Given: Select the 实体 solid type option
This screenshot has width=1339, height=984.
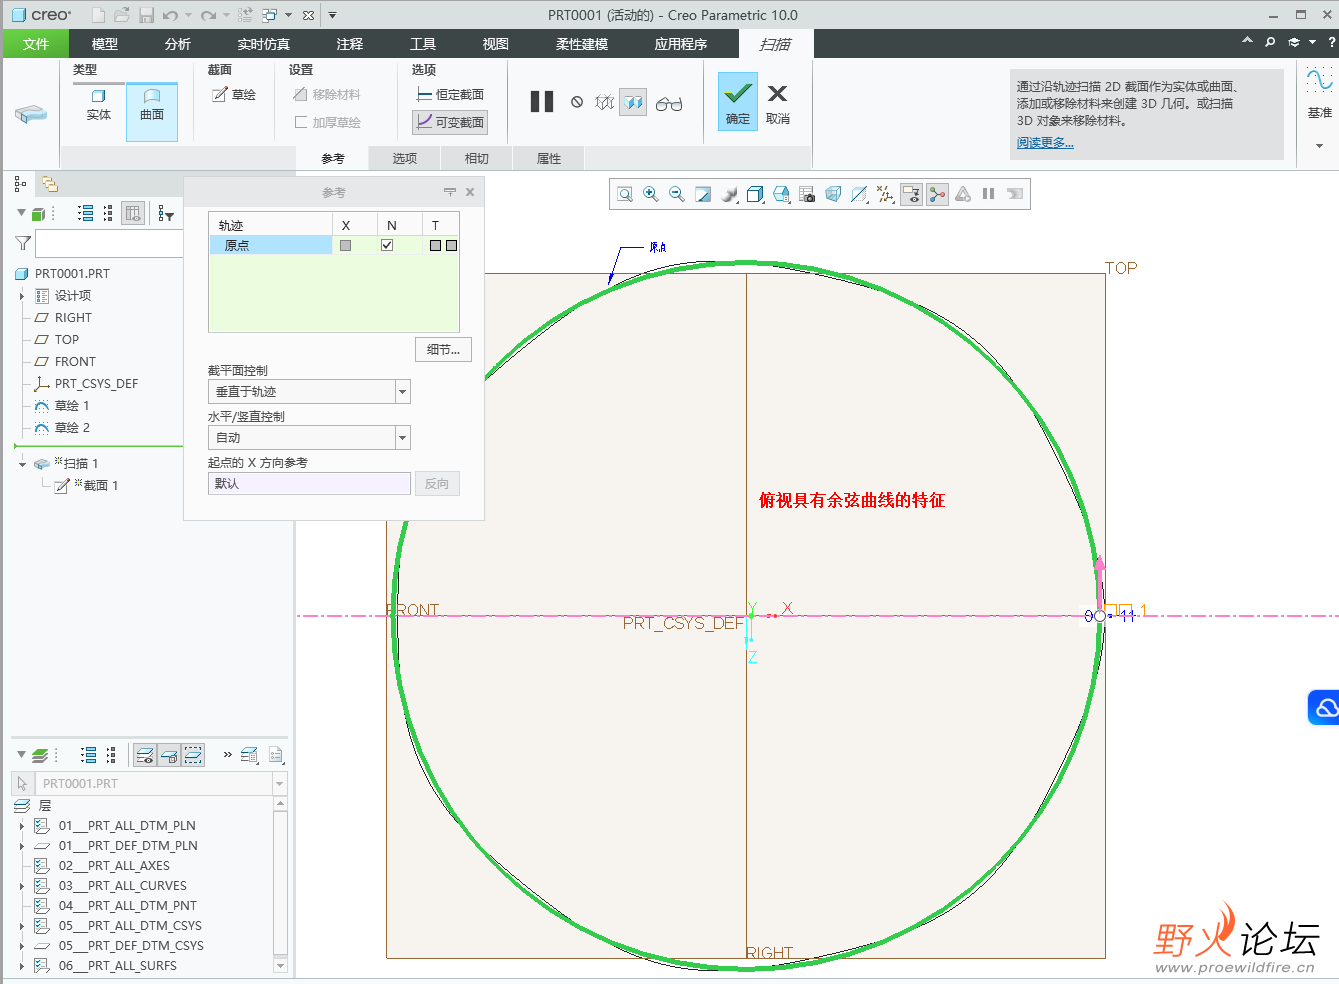Looking at the screenshot, I should (99, 105).
